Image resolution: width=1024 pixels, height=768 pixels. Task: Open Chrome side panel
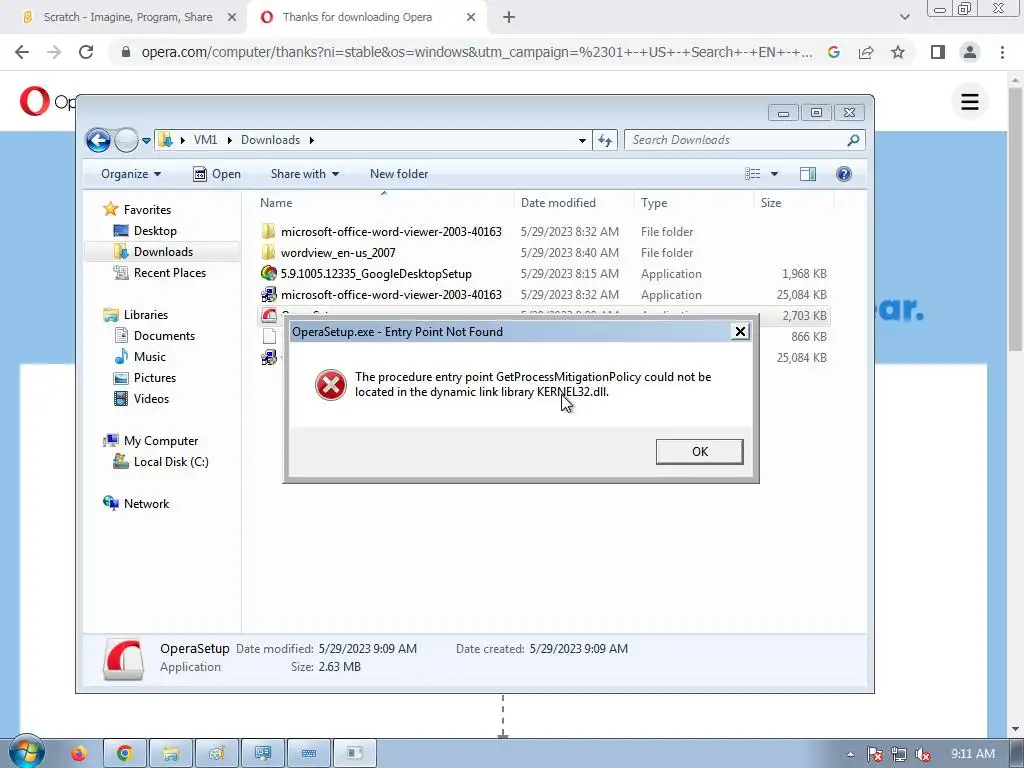tap(938, 52)
